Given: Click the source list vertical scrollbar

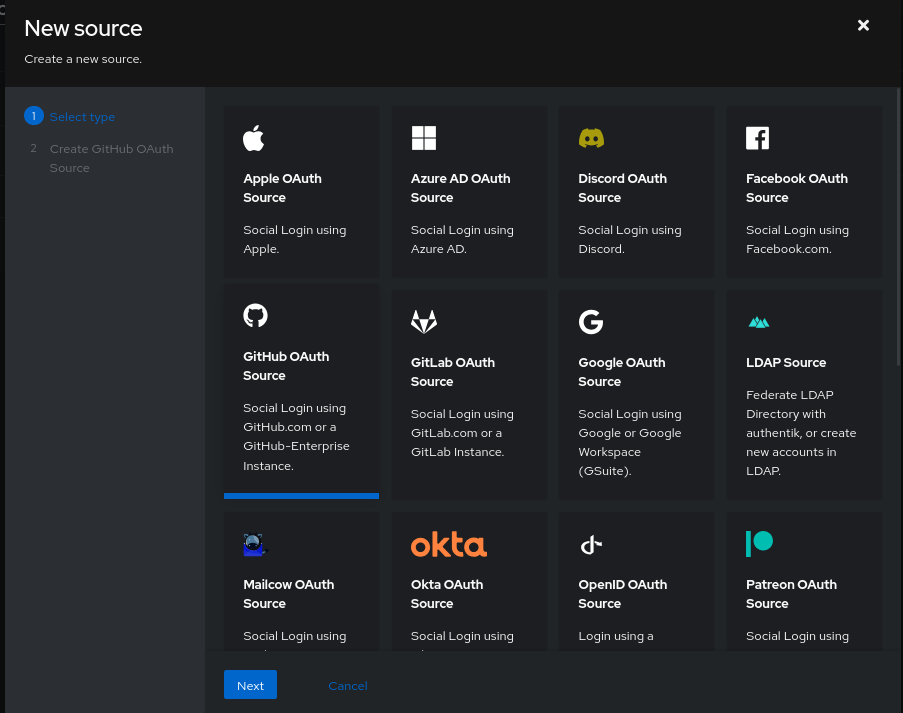Looking at the screenshot, I should point(898,227).
